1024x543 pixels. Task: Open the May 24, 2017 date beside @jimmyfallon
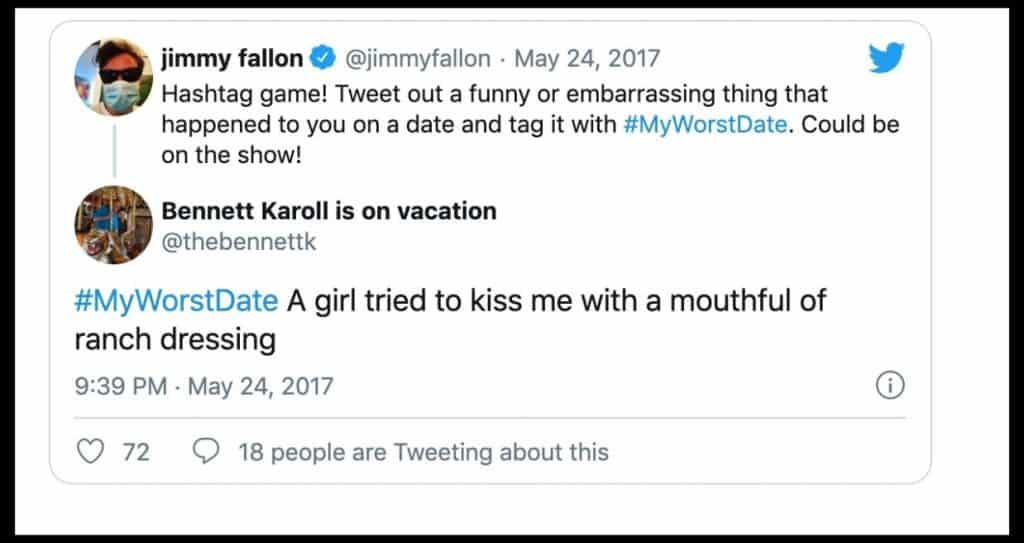point(574,59)
